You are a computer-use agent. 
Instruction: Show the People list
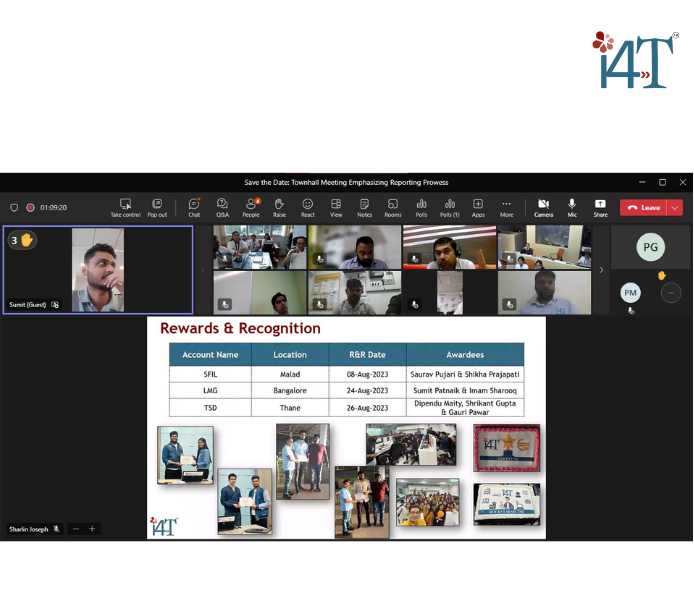pyautogui.click(x=251, y=208)
